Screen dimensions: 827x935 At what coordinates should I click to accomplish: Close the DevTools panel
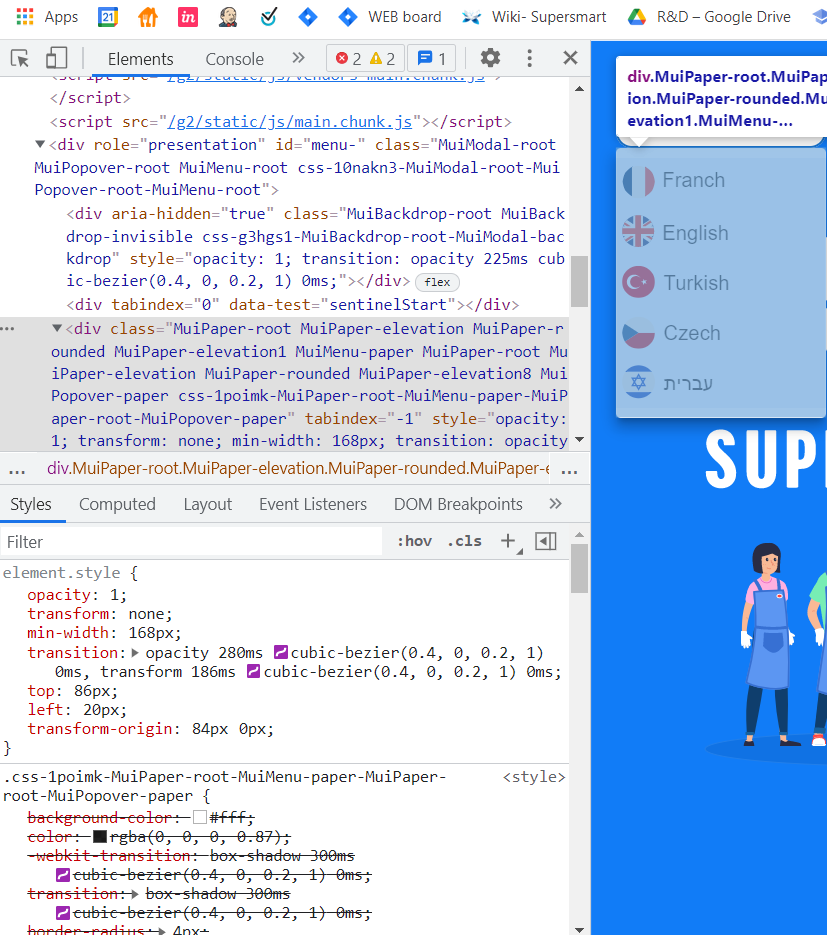(x=571, y=58)
